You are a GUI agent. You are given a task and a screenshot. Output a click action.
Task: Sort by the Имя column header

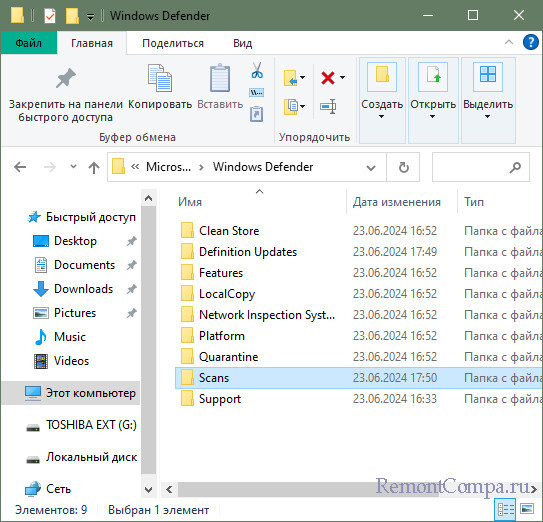pos(190,202)
